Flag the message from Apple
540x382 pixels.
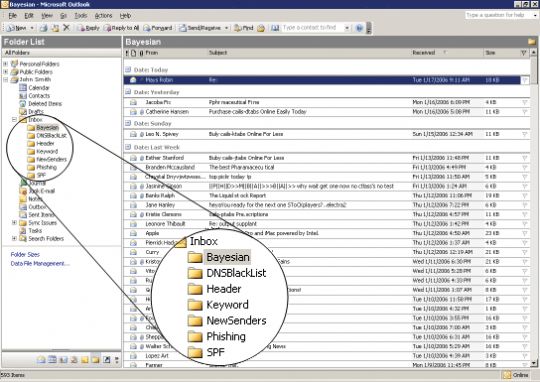[x=525, y=234]
